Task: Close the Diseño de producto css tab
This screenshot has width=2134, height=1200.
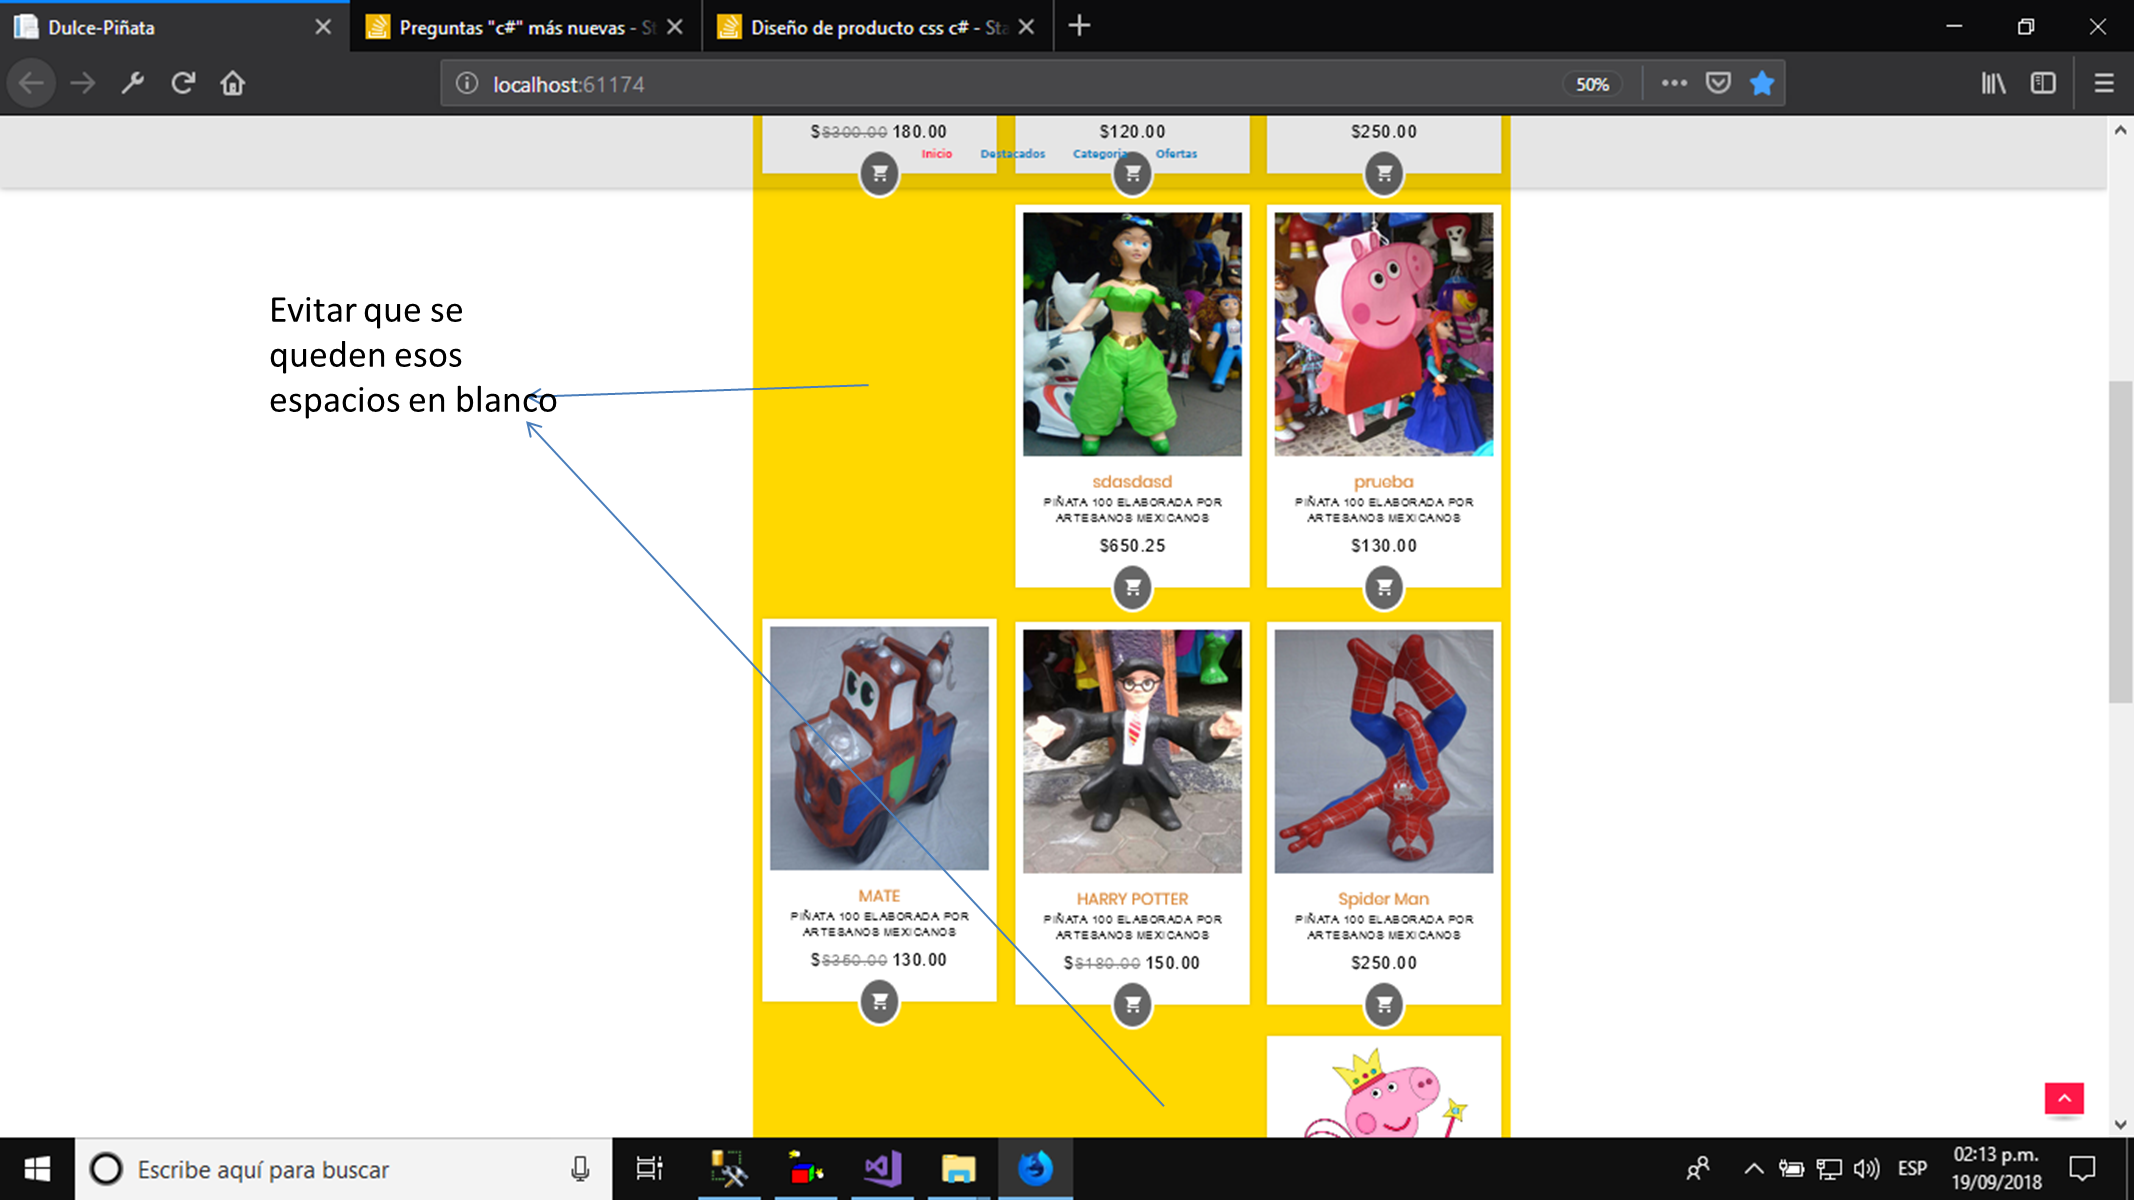Action: [1026, 27]
